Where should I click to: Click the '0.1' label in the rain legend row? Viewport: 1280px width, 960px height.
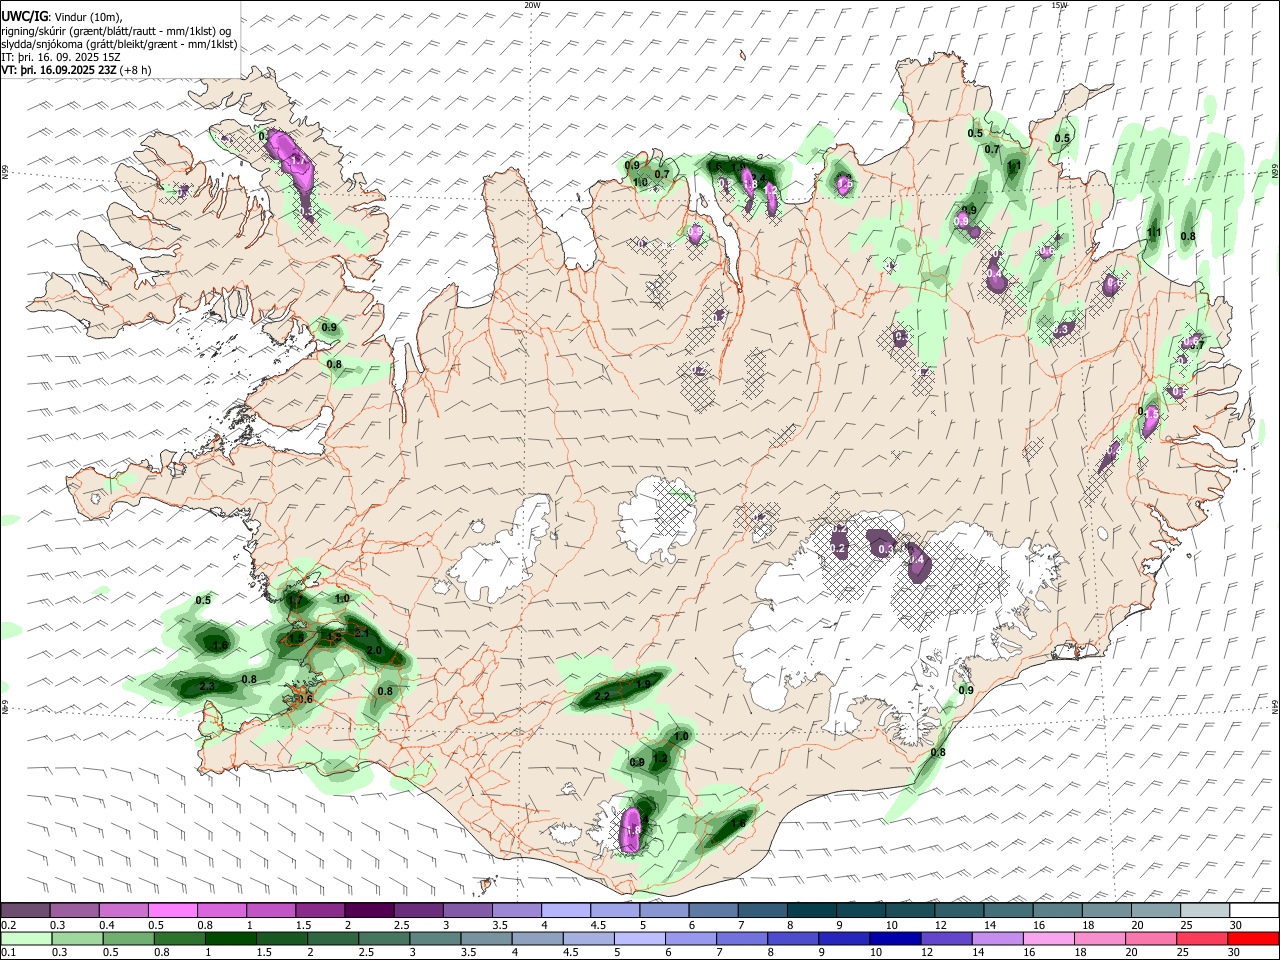(x=7, y=953)
